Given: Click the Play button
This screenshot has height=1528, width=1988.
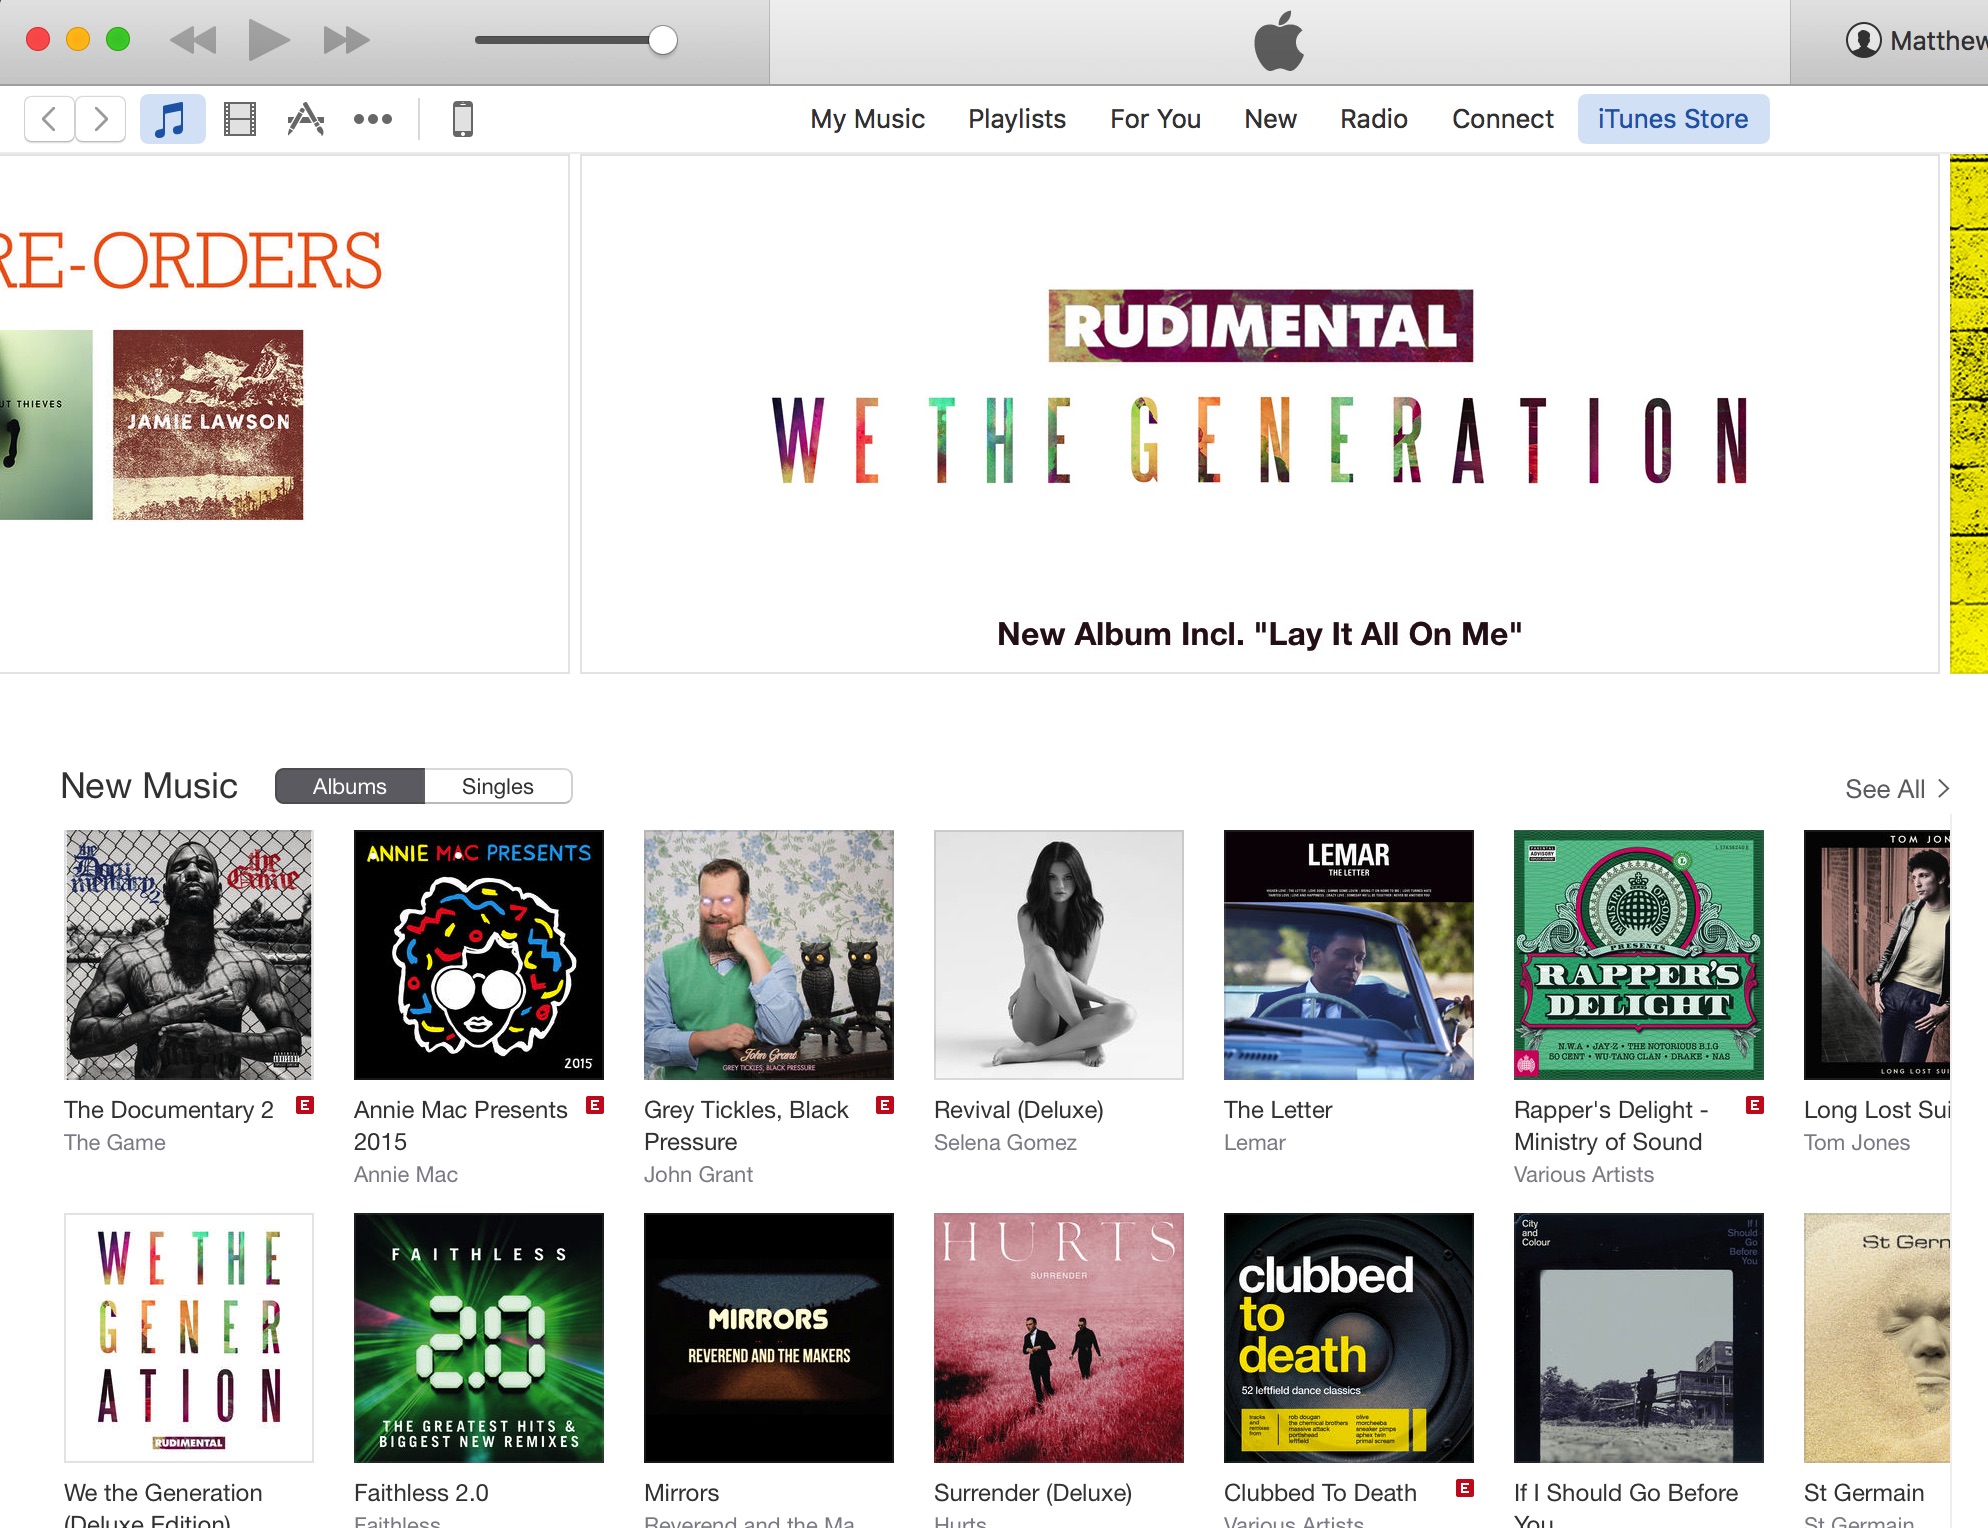Looking at the screenshot, I should point(269,40).
